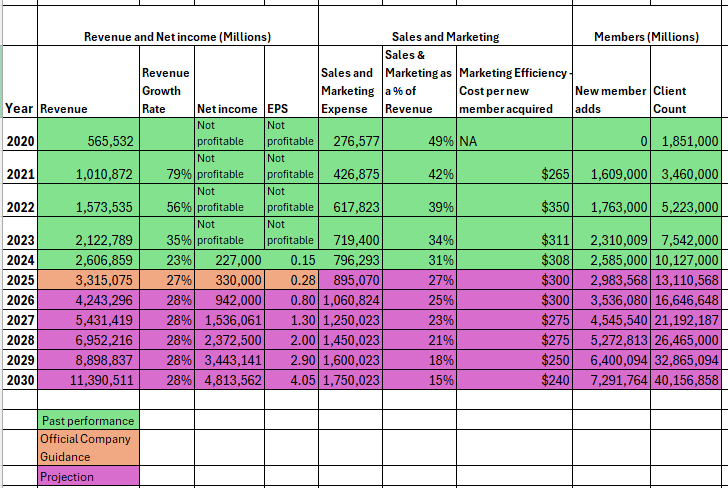Click the 2030 marketing expense 1,750,023

351,380
